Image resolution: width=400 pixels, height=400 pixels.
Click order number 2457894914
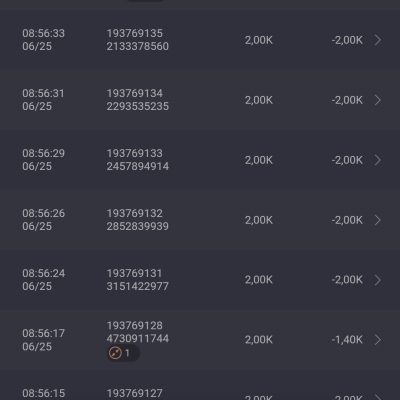pyautogui.click(x=138, y=166)
